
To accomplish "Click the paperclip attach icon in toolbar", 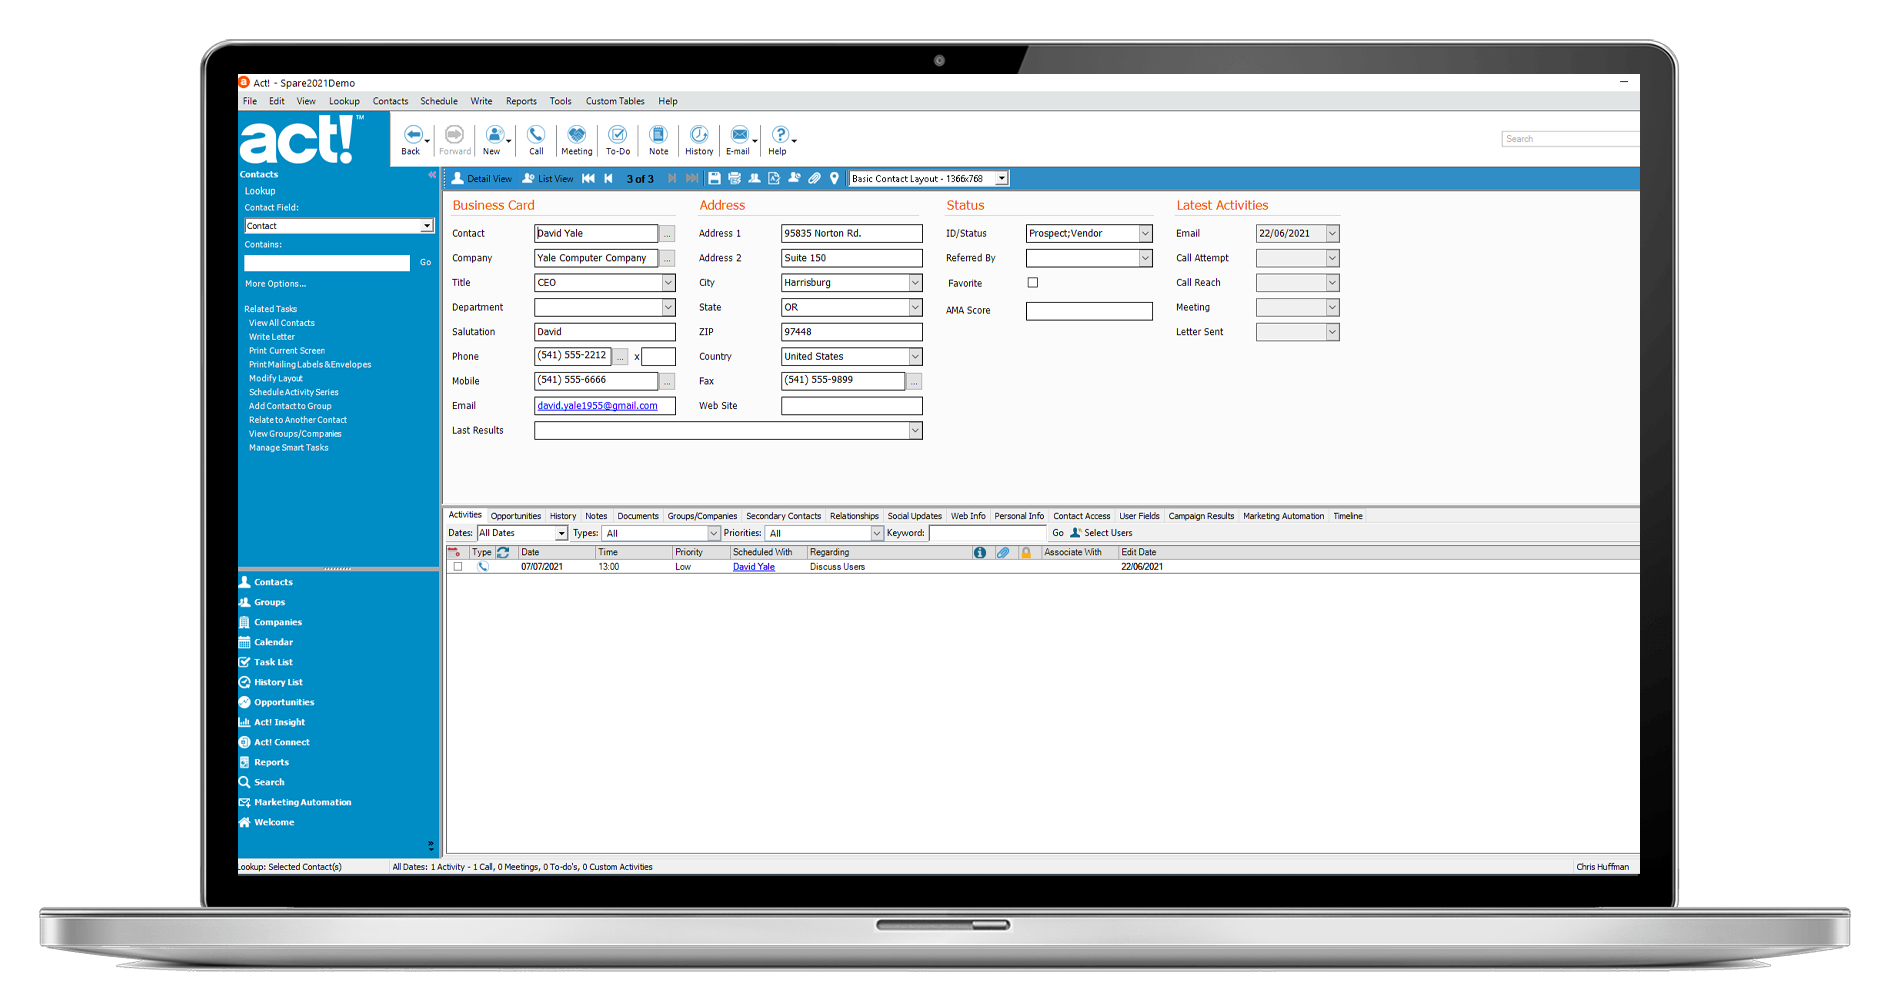I will (x=815, y=179).
